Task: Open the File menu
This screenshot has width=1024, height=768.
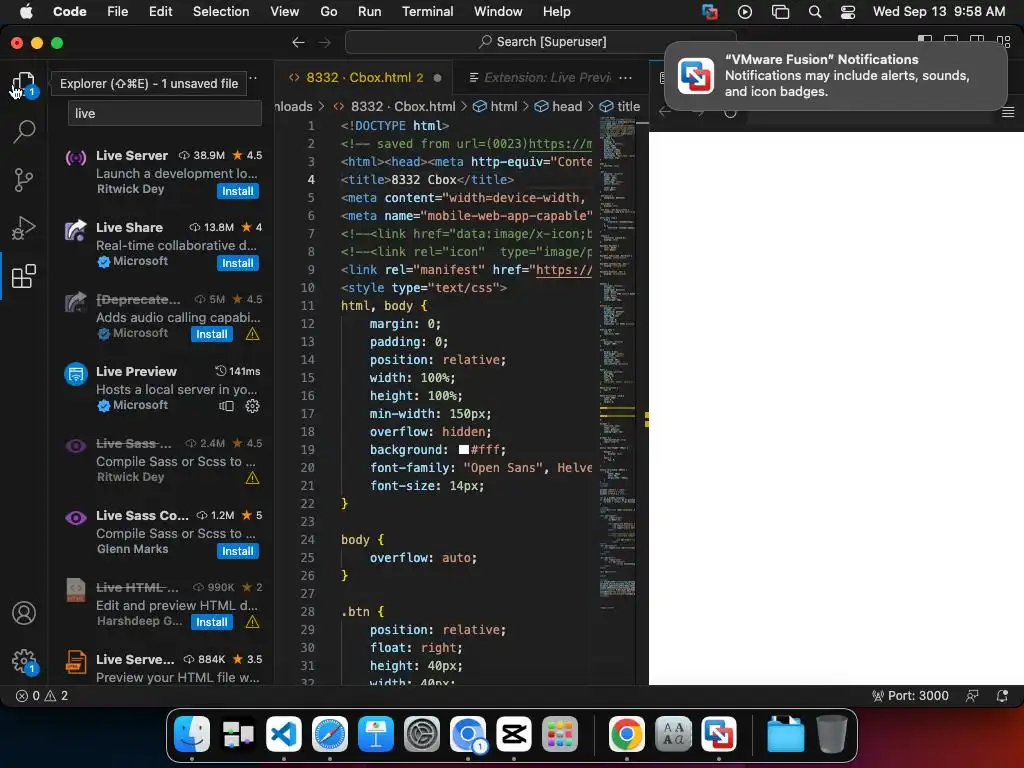Action: (x=118, y=12)
